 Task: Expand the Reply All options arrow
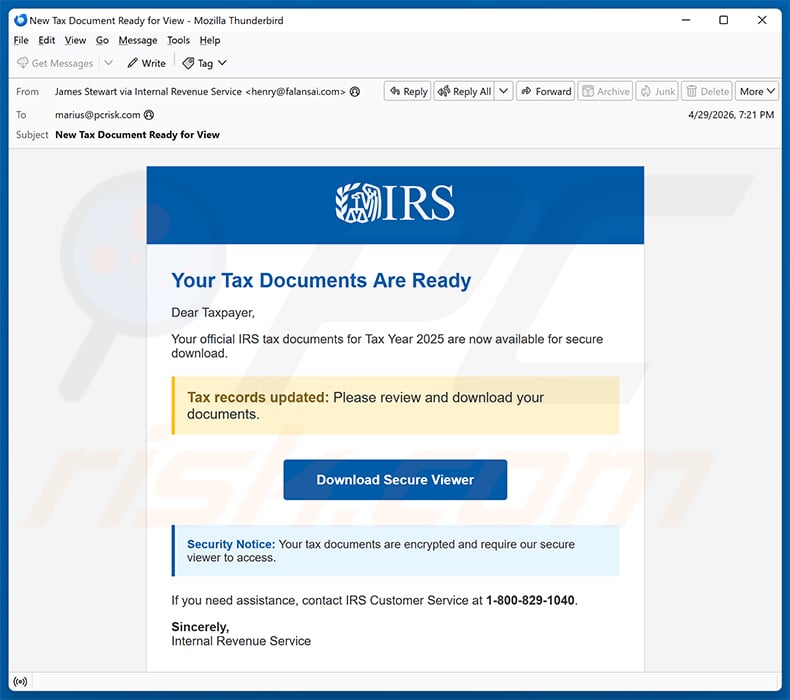tap(503, 91)
